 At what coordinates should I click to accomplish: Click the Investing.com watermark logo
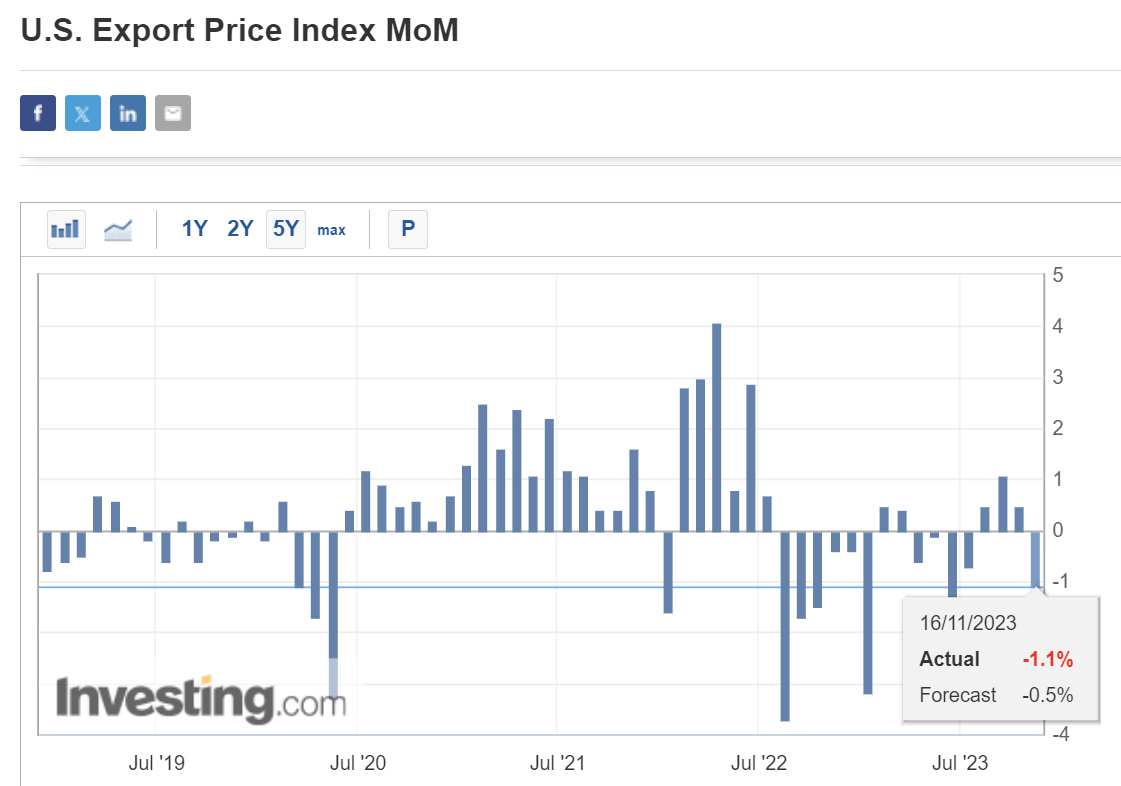(201, 697)
